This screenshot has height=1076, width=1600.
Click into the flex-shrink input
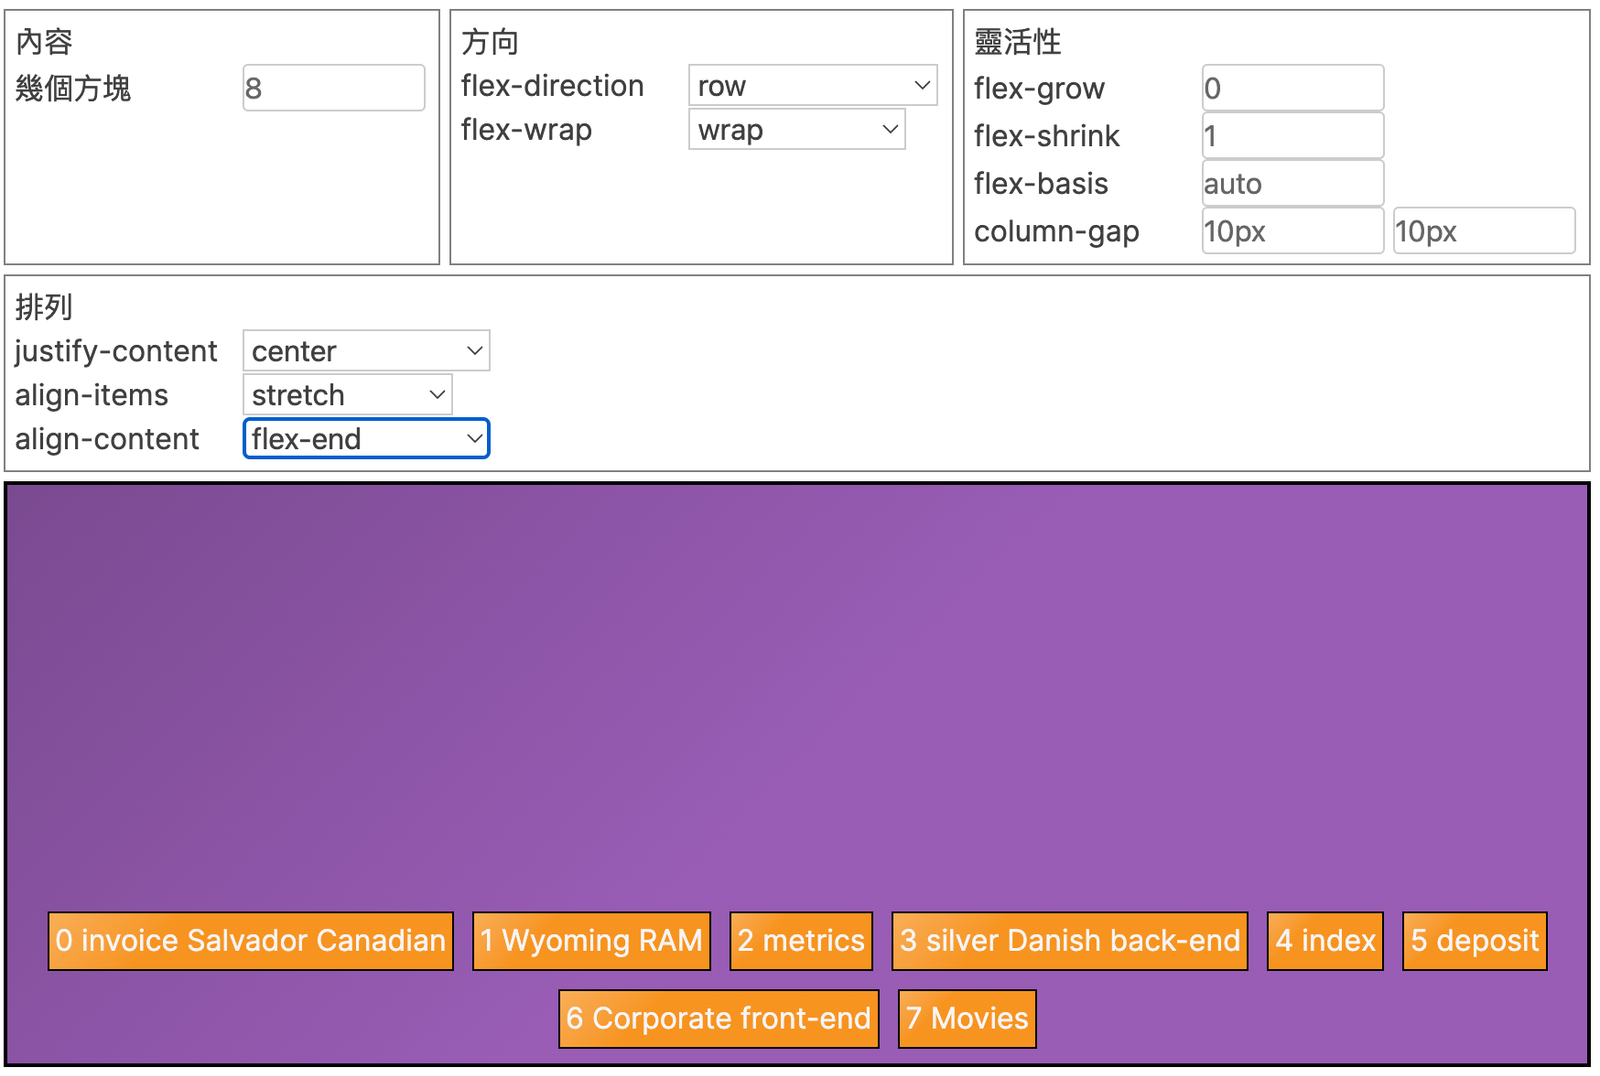[x=1292, y=136]
